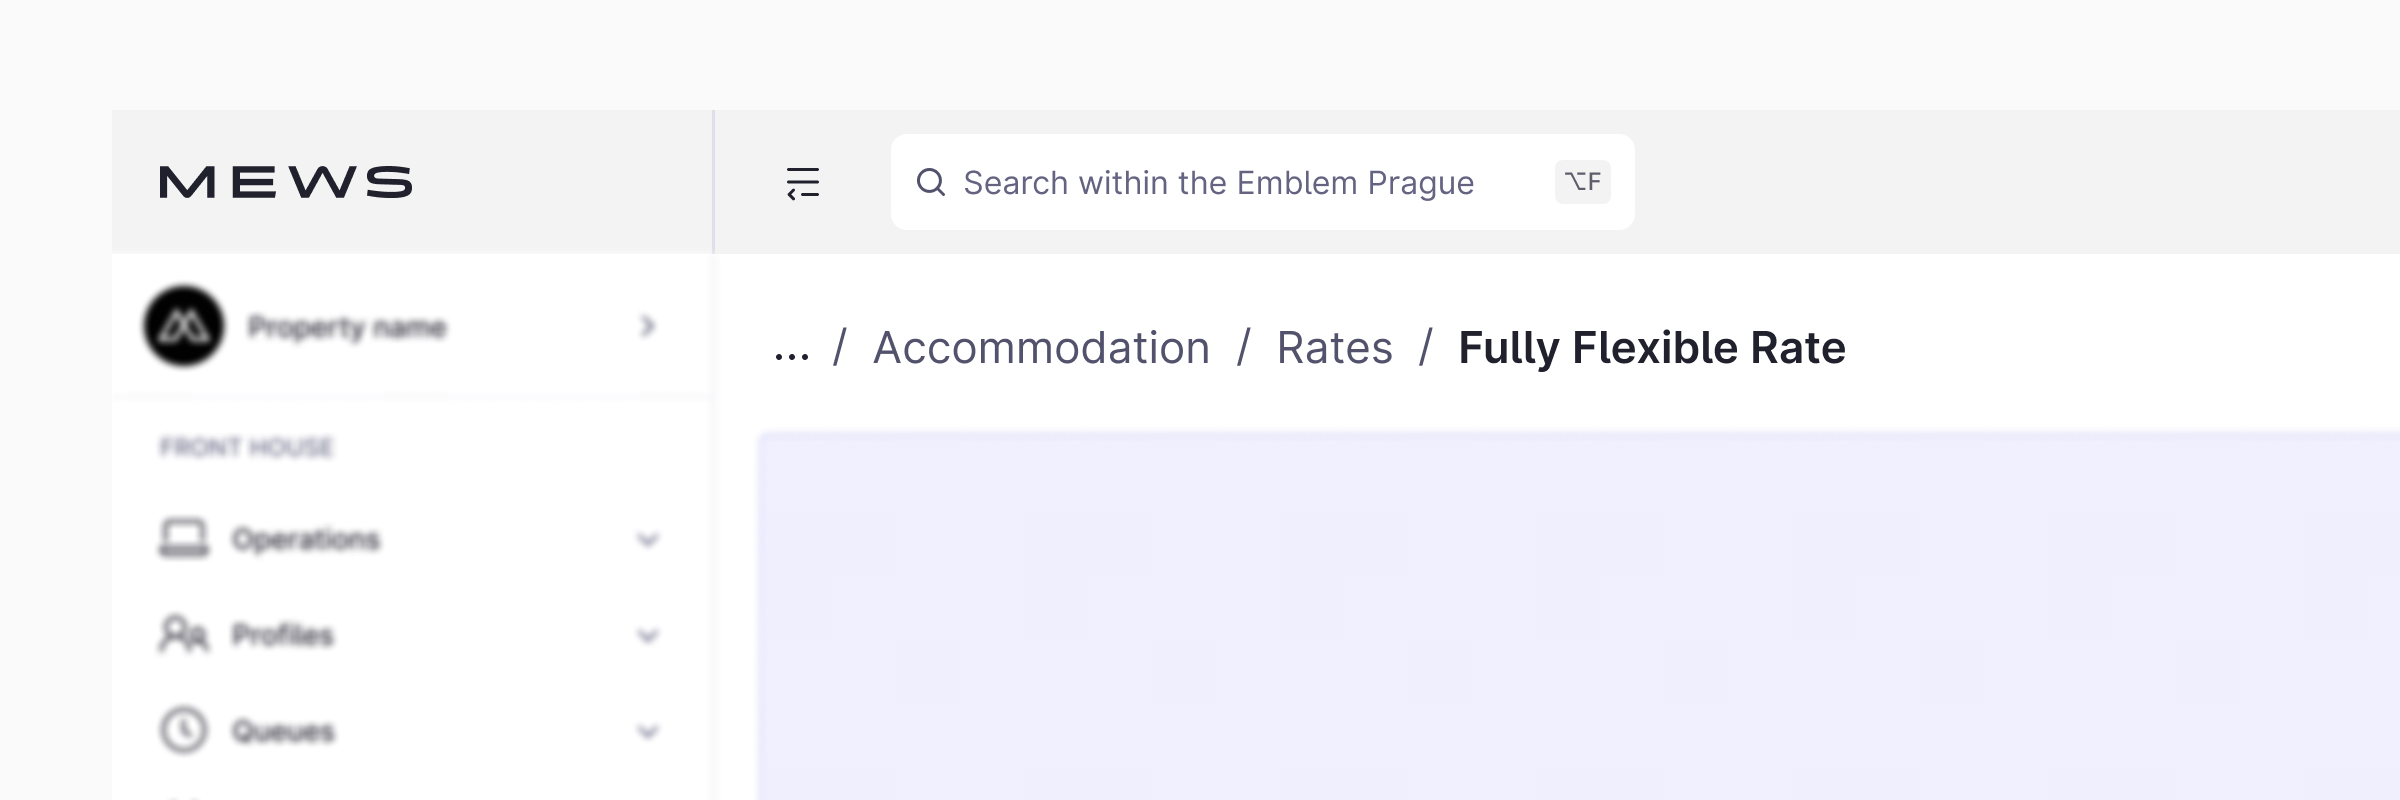
Task: Click the Queues clock icon
Action: coord(184,730)
